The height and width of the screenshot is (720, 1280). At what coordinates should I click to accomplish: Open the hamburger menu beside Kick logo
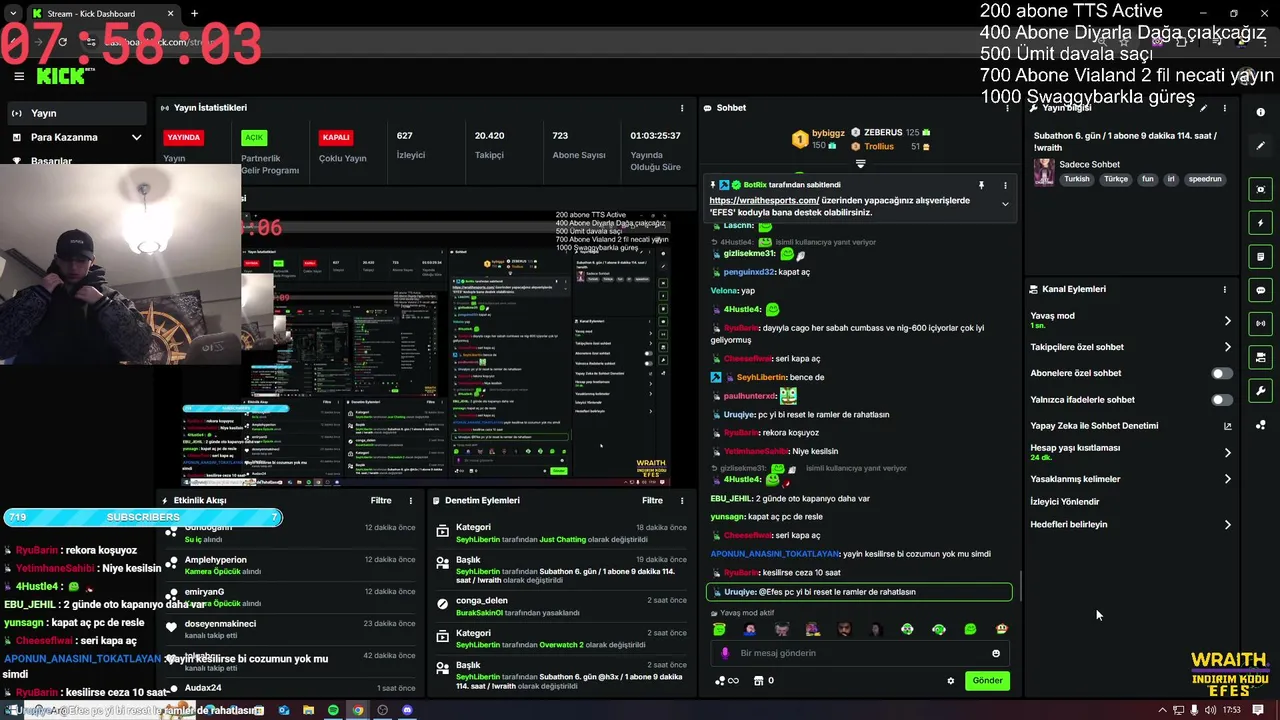click(x=19, y=76)
